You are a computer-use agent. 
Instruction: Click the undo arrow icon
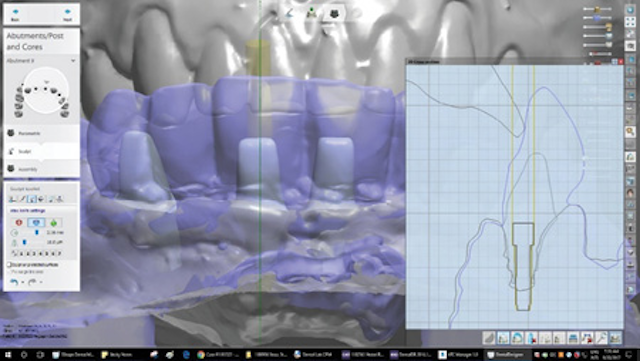[x=14, y=282]
